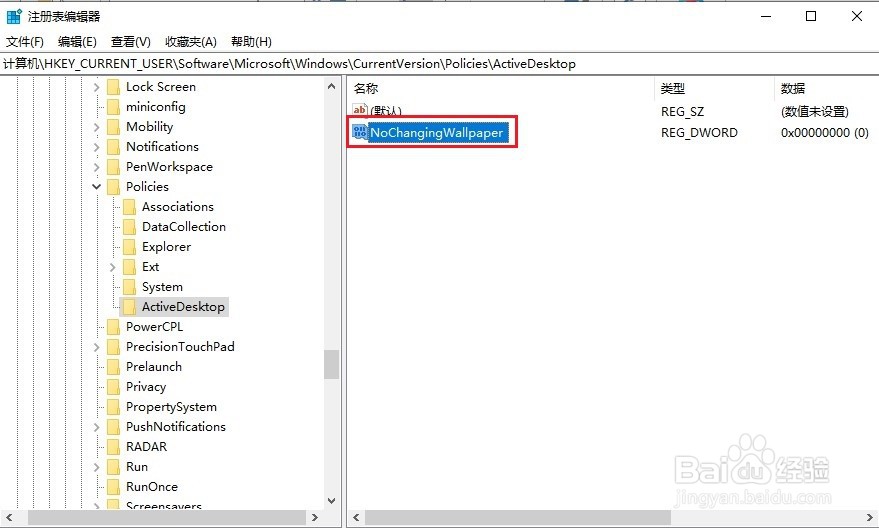Select the RunOnce folder icon
This screenshot has height=528, width=879.
tap(113, 487)
